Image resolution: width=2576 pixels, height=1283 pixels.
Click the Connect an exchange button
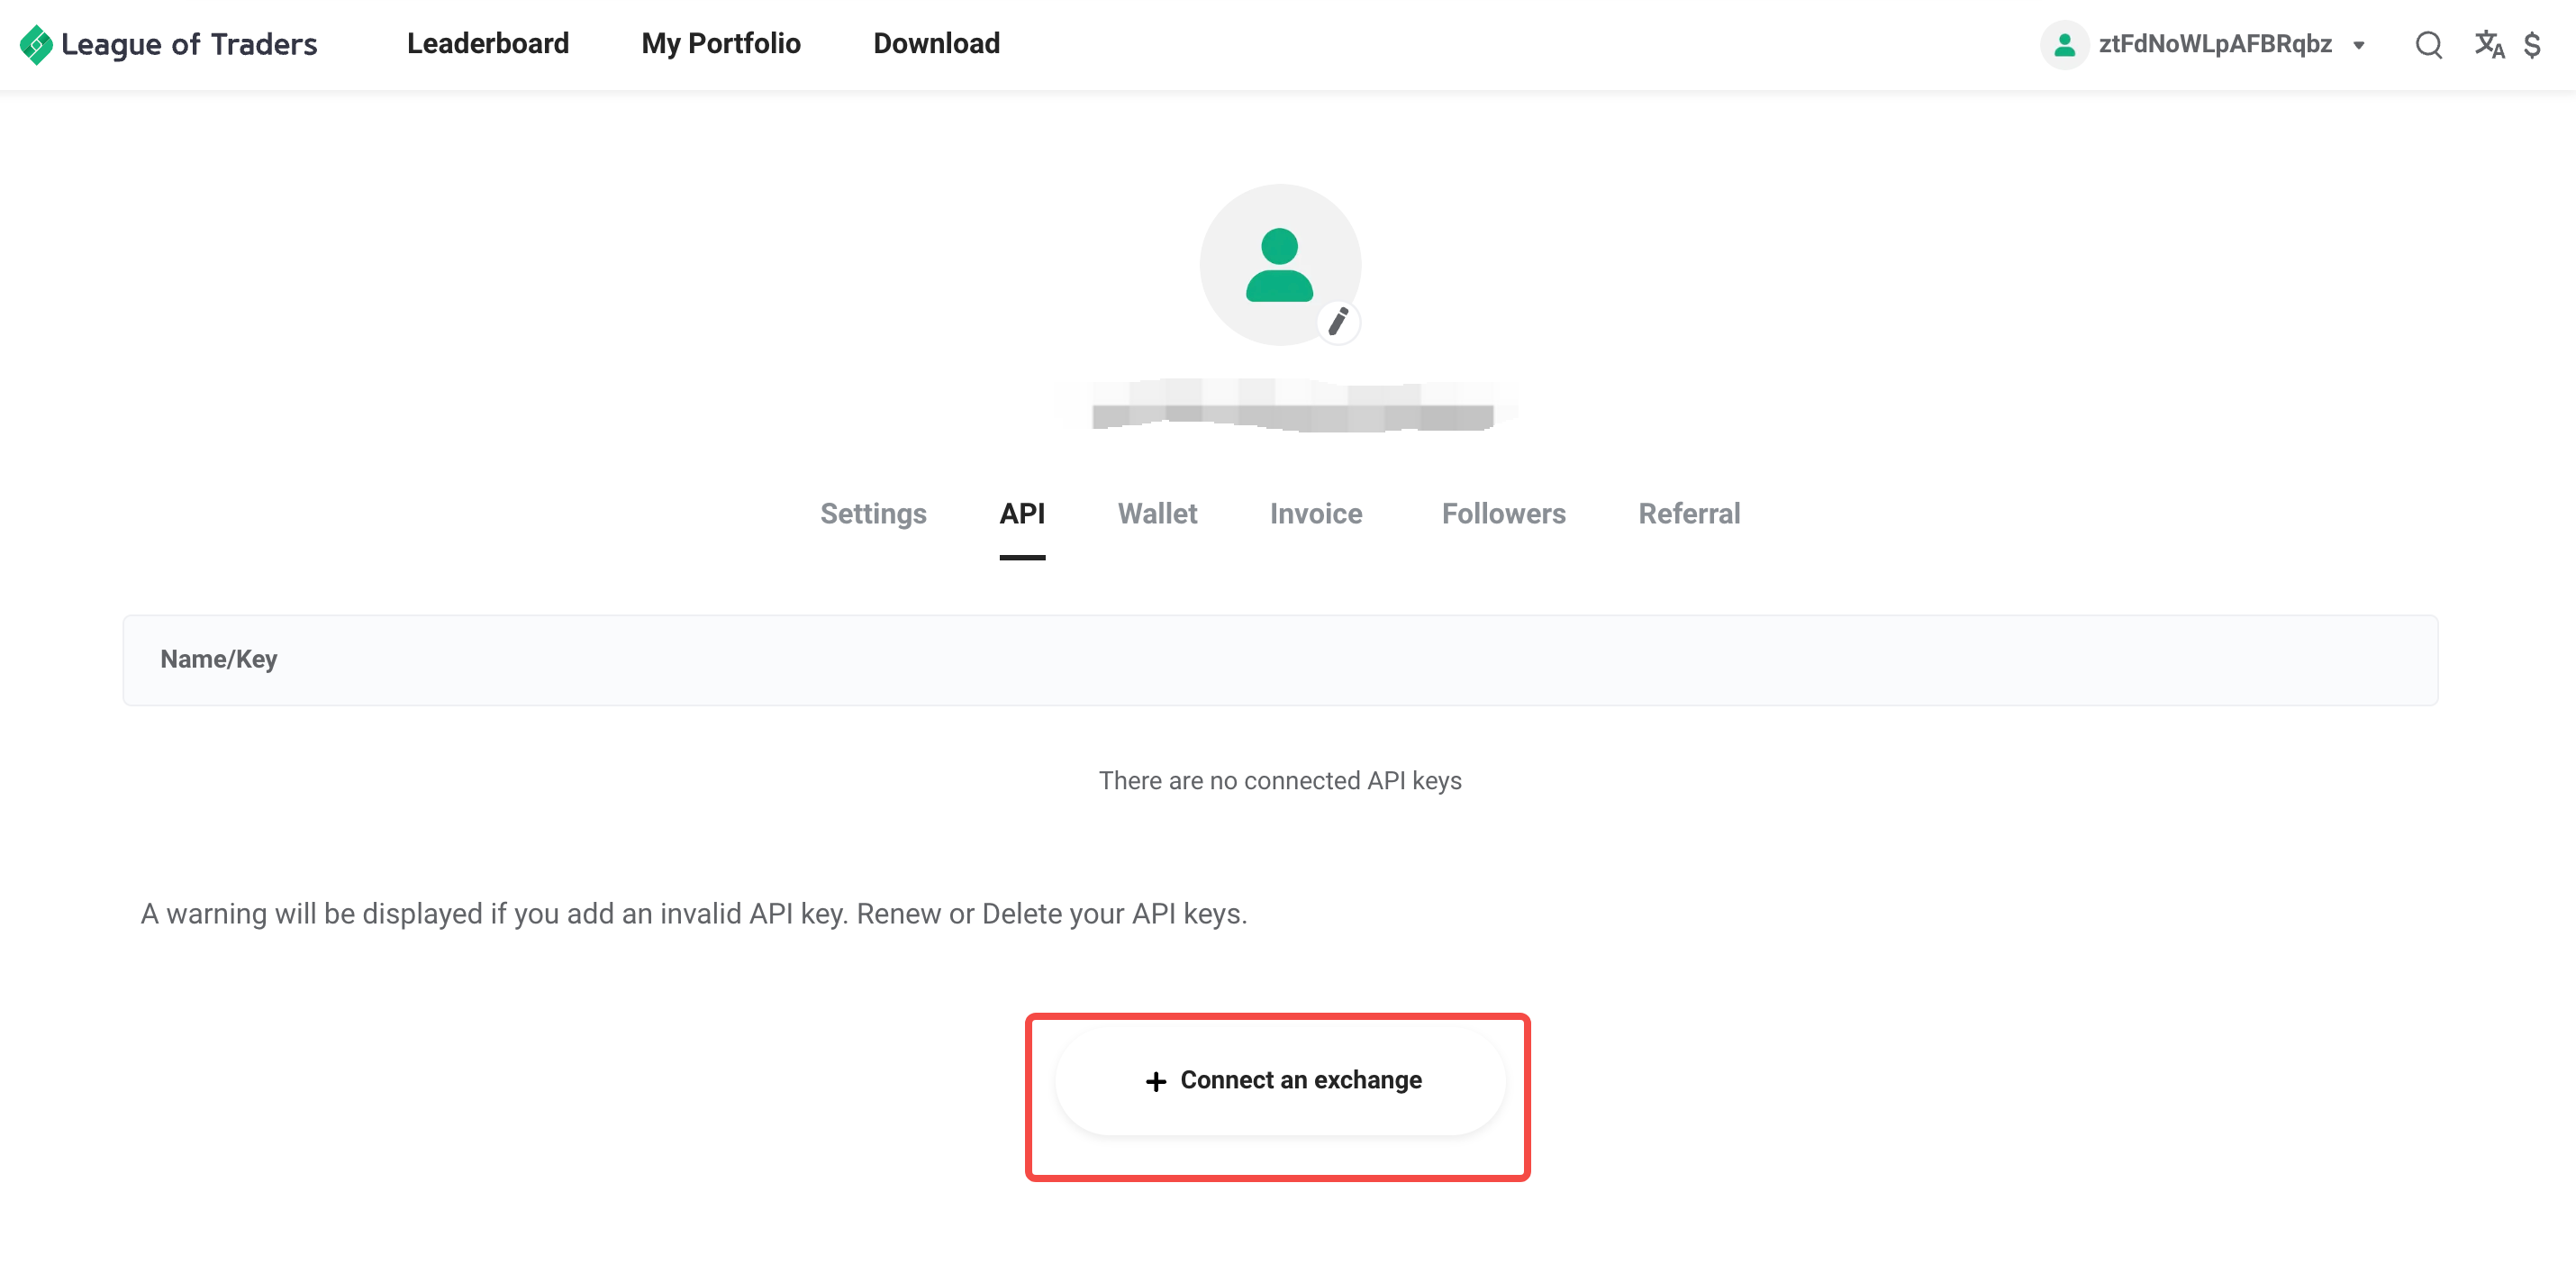pyautogui.click(x=1280, y=1081)
